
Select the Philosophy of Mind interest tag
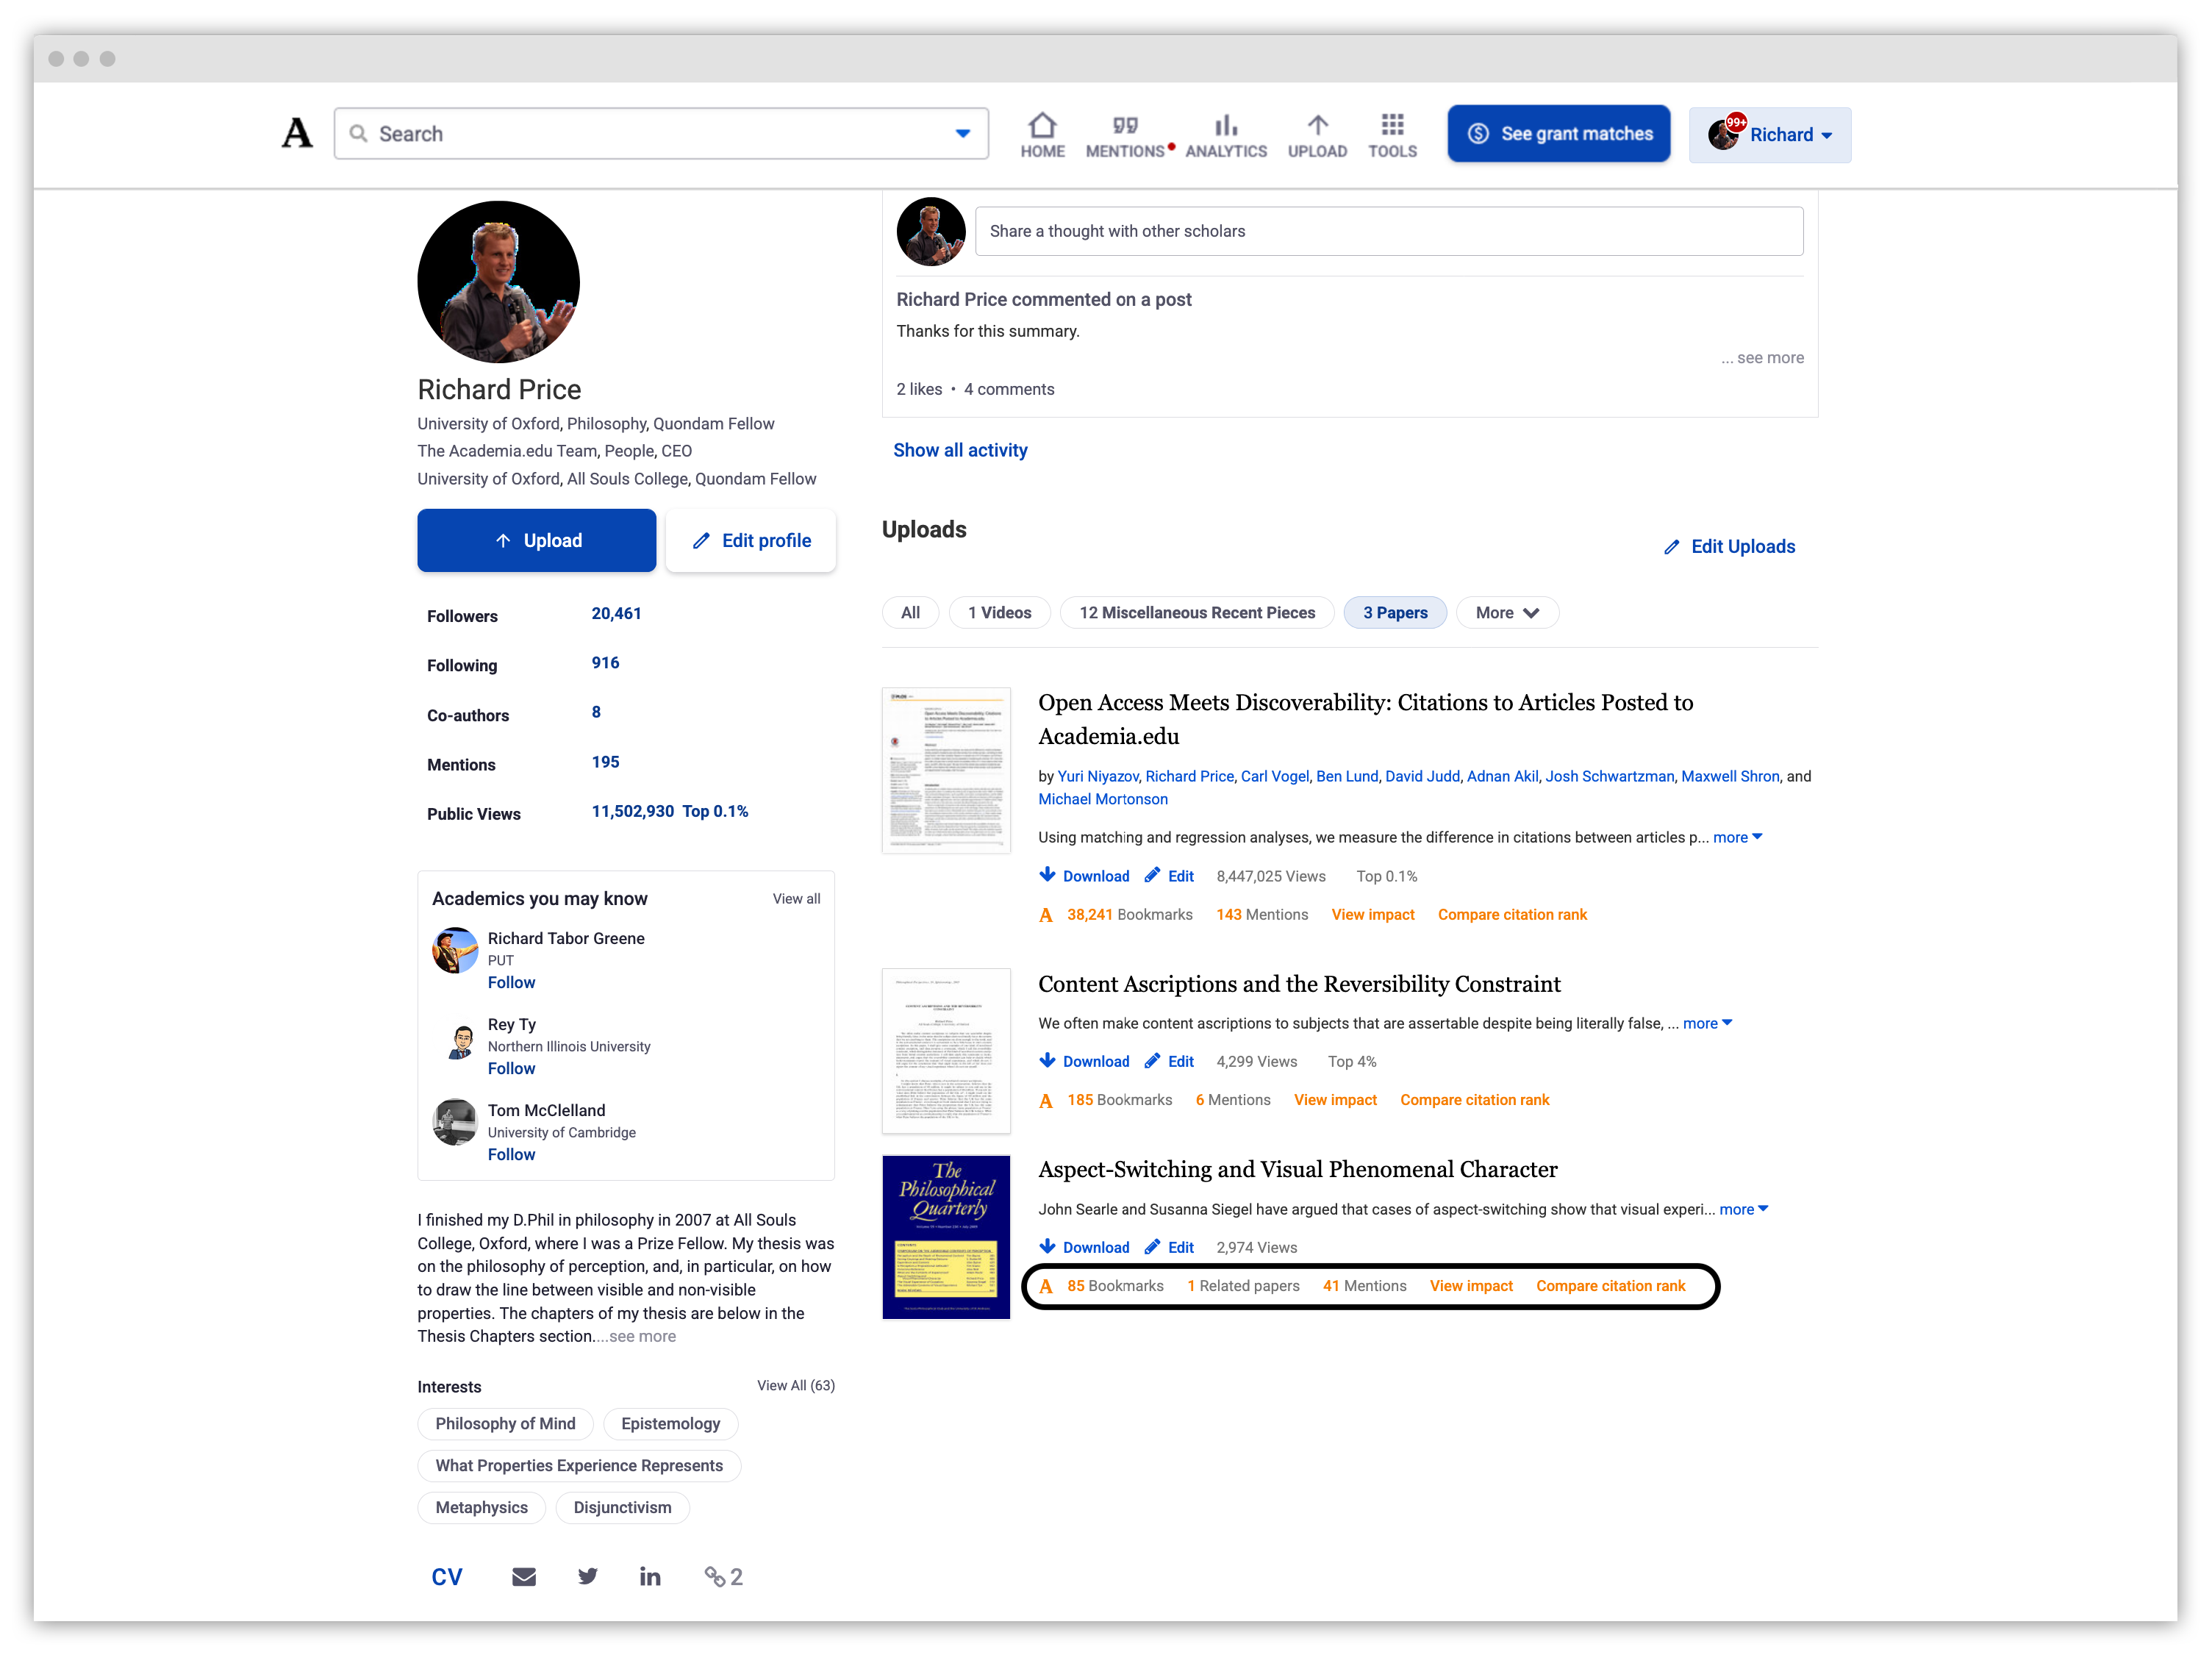(505, 1423)
